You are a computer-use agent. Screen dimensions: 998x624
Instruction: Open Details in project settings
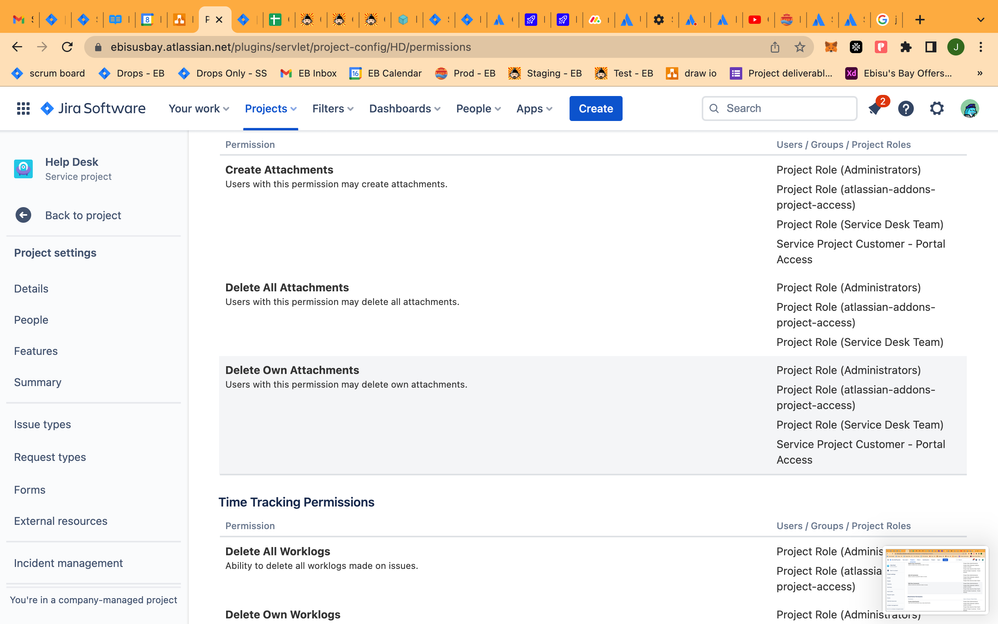31,288
